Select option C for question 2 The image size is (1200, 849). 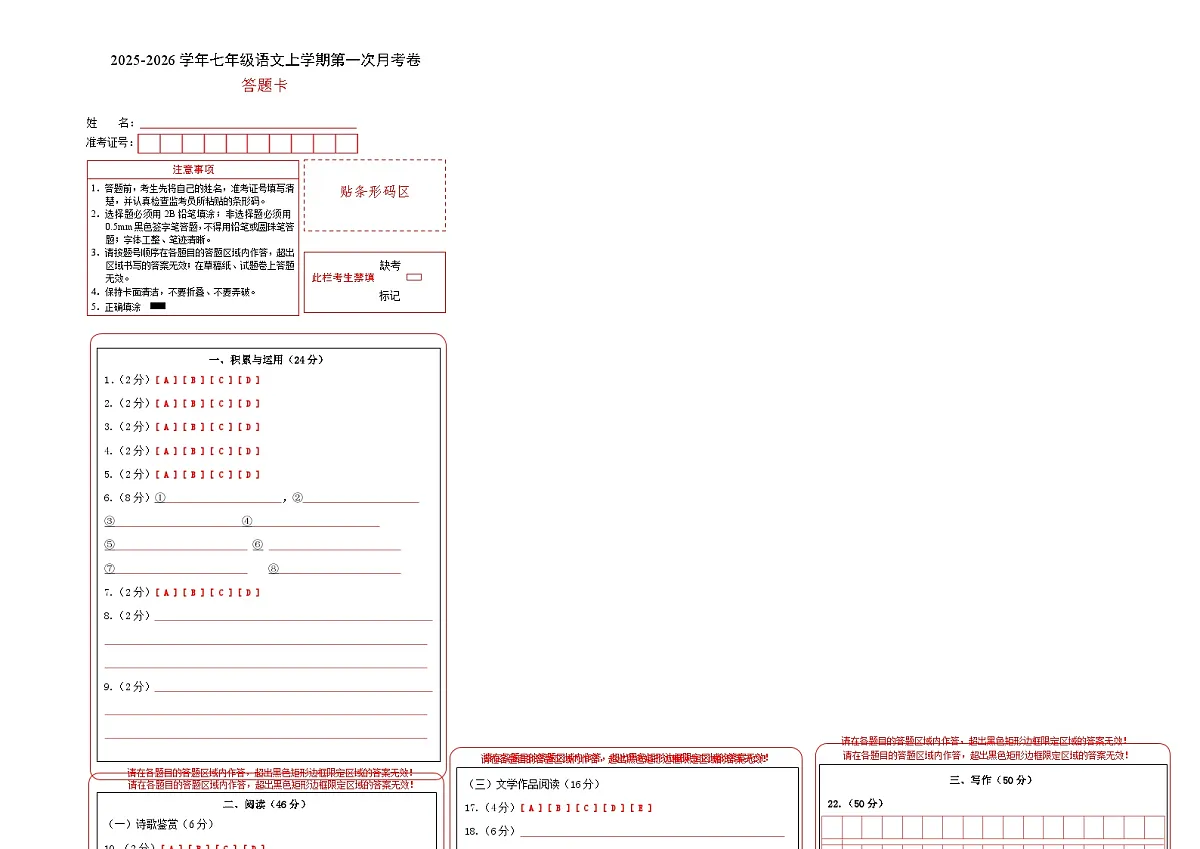pos(220,403)
